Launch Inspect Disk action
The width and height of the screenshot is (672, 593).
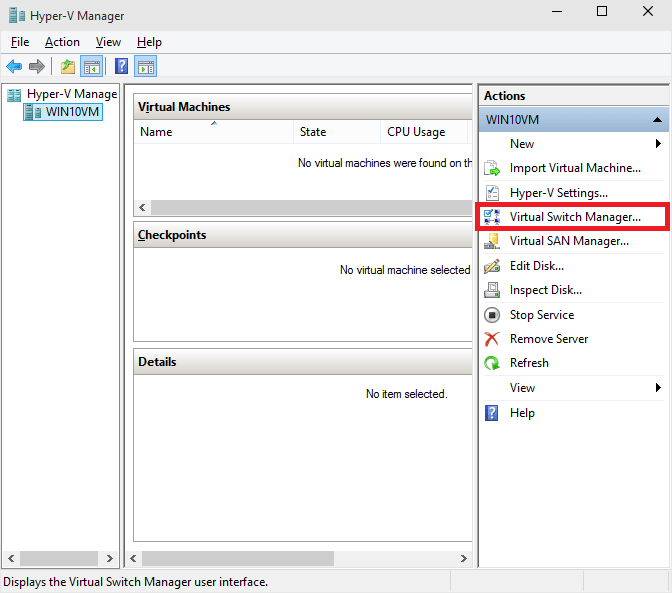tap(546, 290)
